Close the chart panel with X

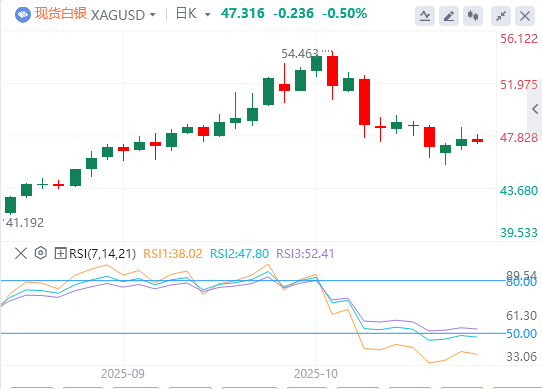[525, 16]
